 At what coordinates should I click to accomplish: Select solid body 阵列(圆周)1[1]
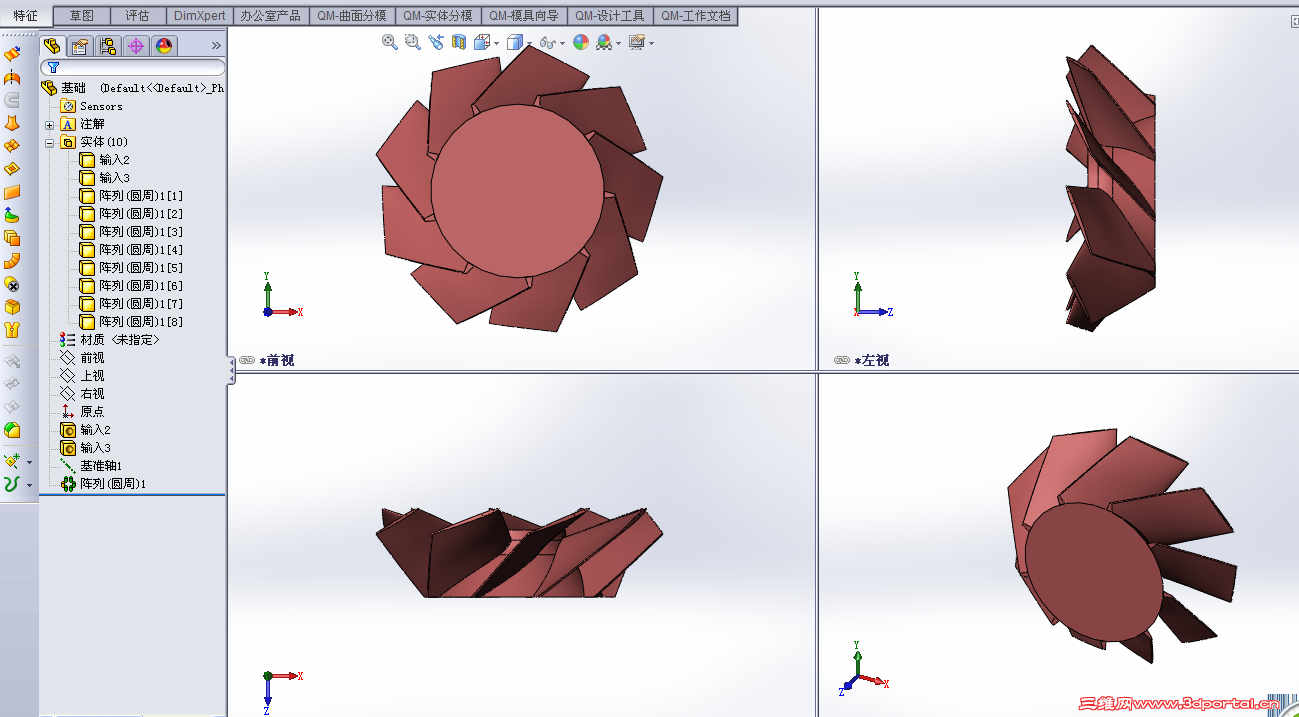pos(141,196)
